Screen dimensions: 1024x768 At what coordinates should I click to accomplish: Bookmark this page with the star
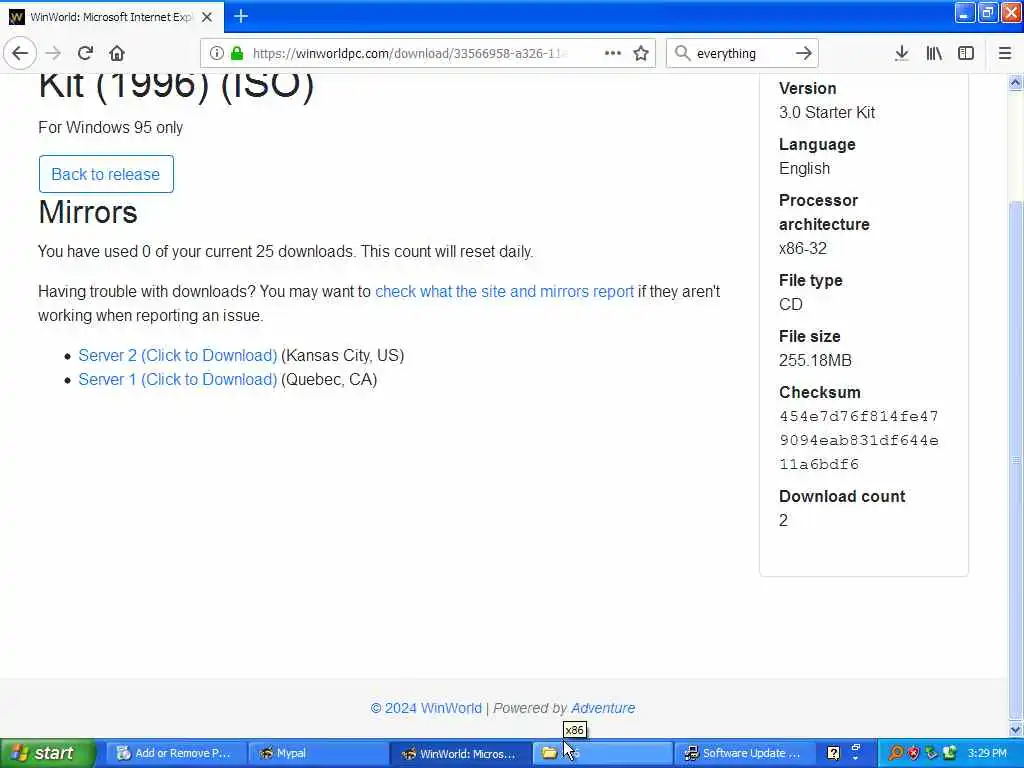pyautogui.click(x=641, y=53)
